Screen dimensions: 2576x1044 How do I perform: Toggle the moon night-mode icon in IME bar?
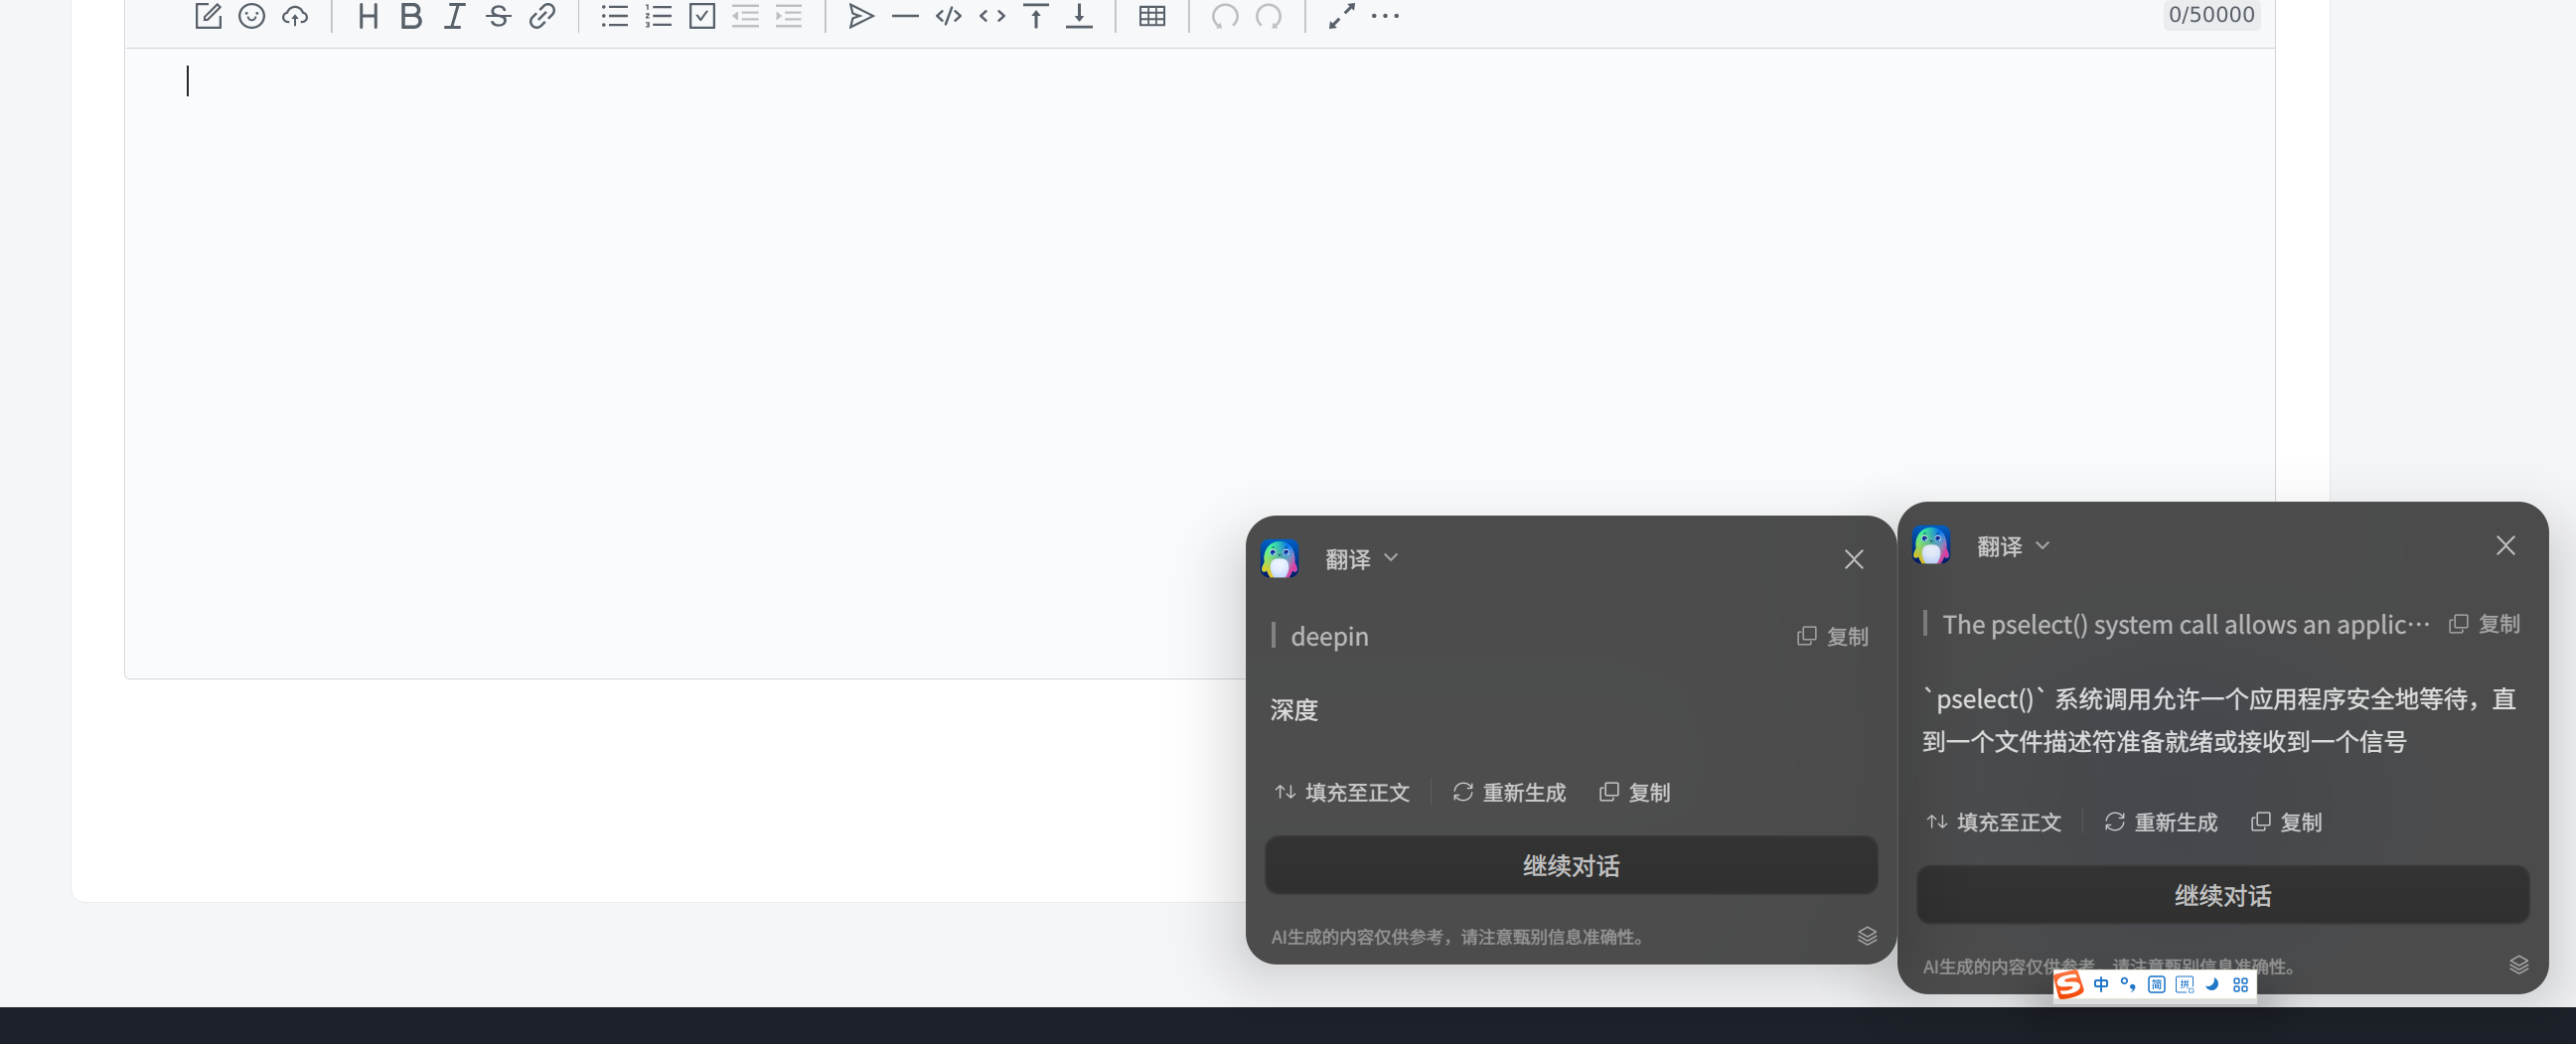2212,984
